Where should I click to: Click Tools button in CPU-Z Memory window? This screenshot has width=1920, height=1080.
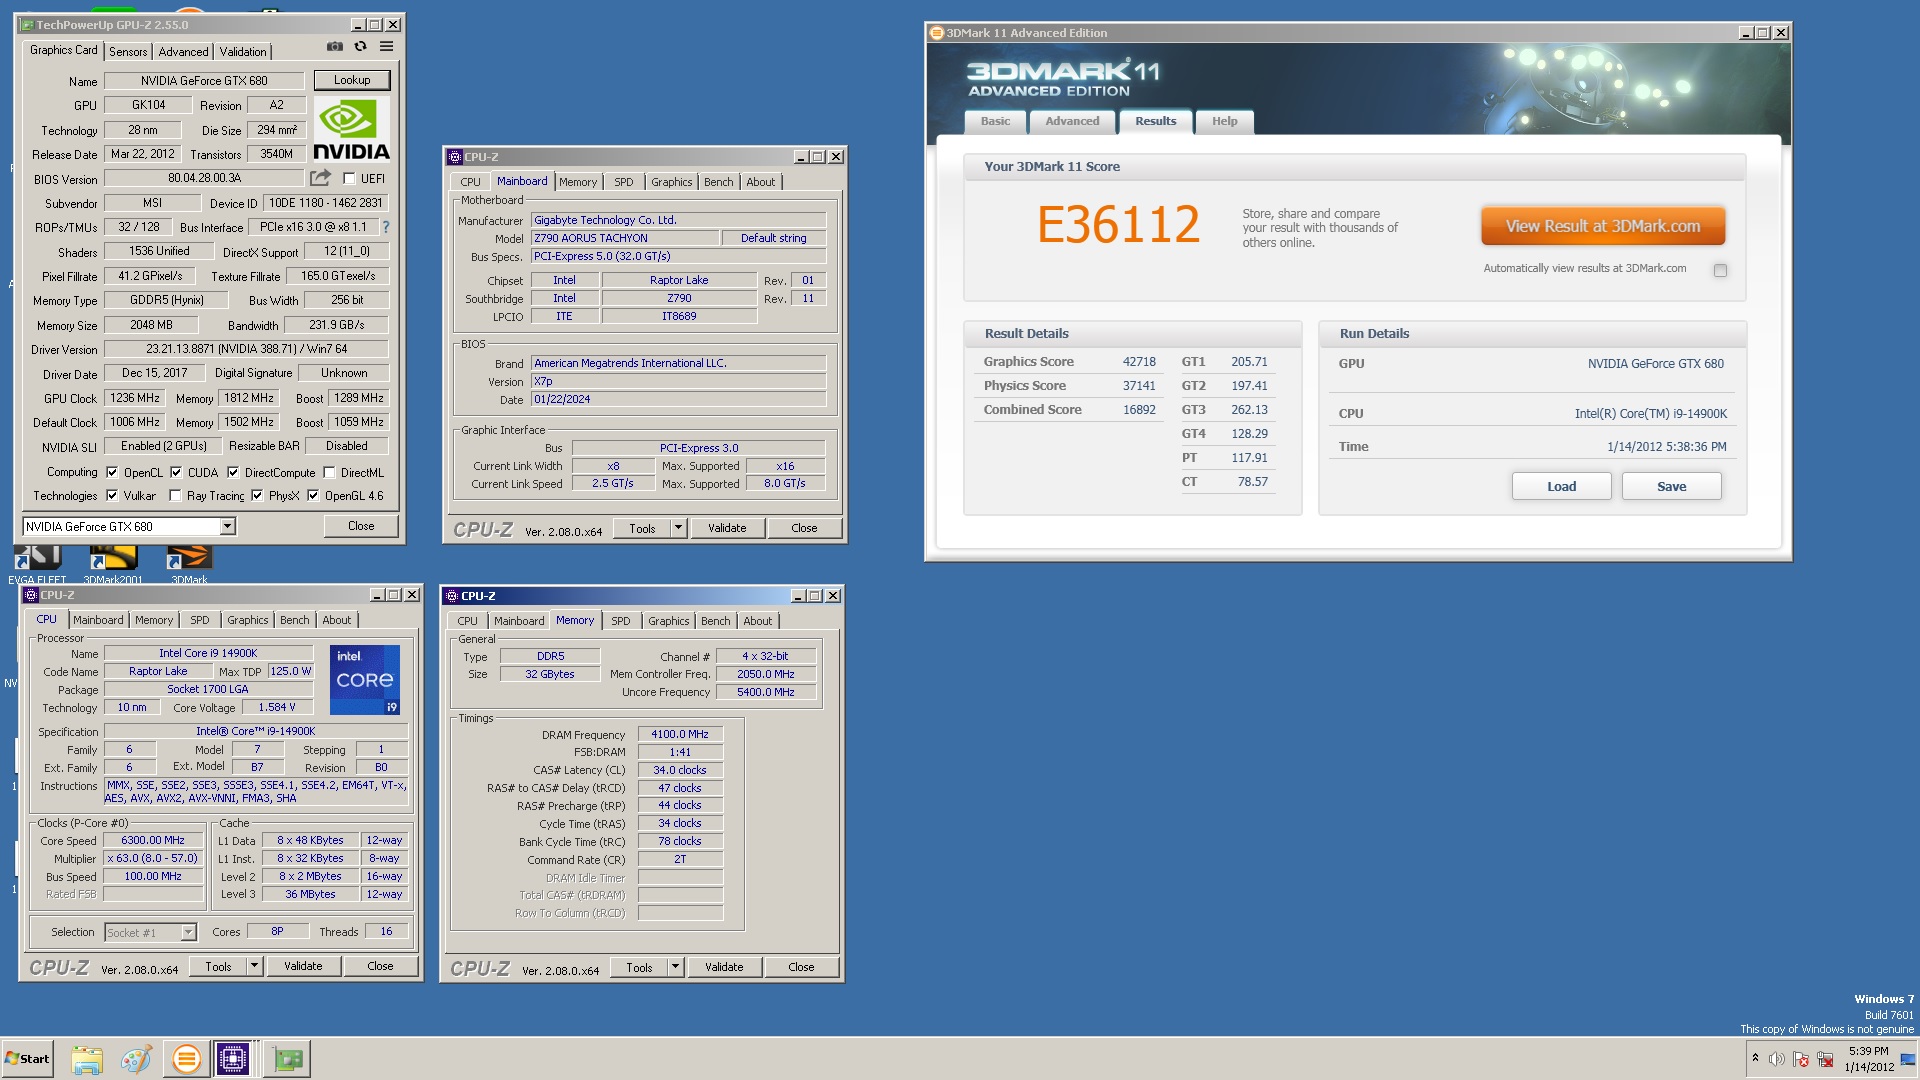pyautogui.click(x=639, y=967)
